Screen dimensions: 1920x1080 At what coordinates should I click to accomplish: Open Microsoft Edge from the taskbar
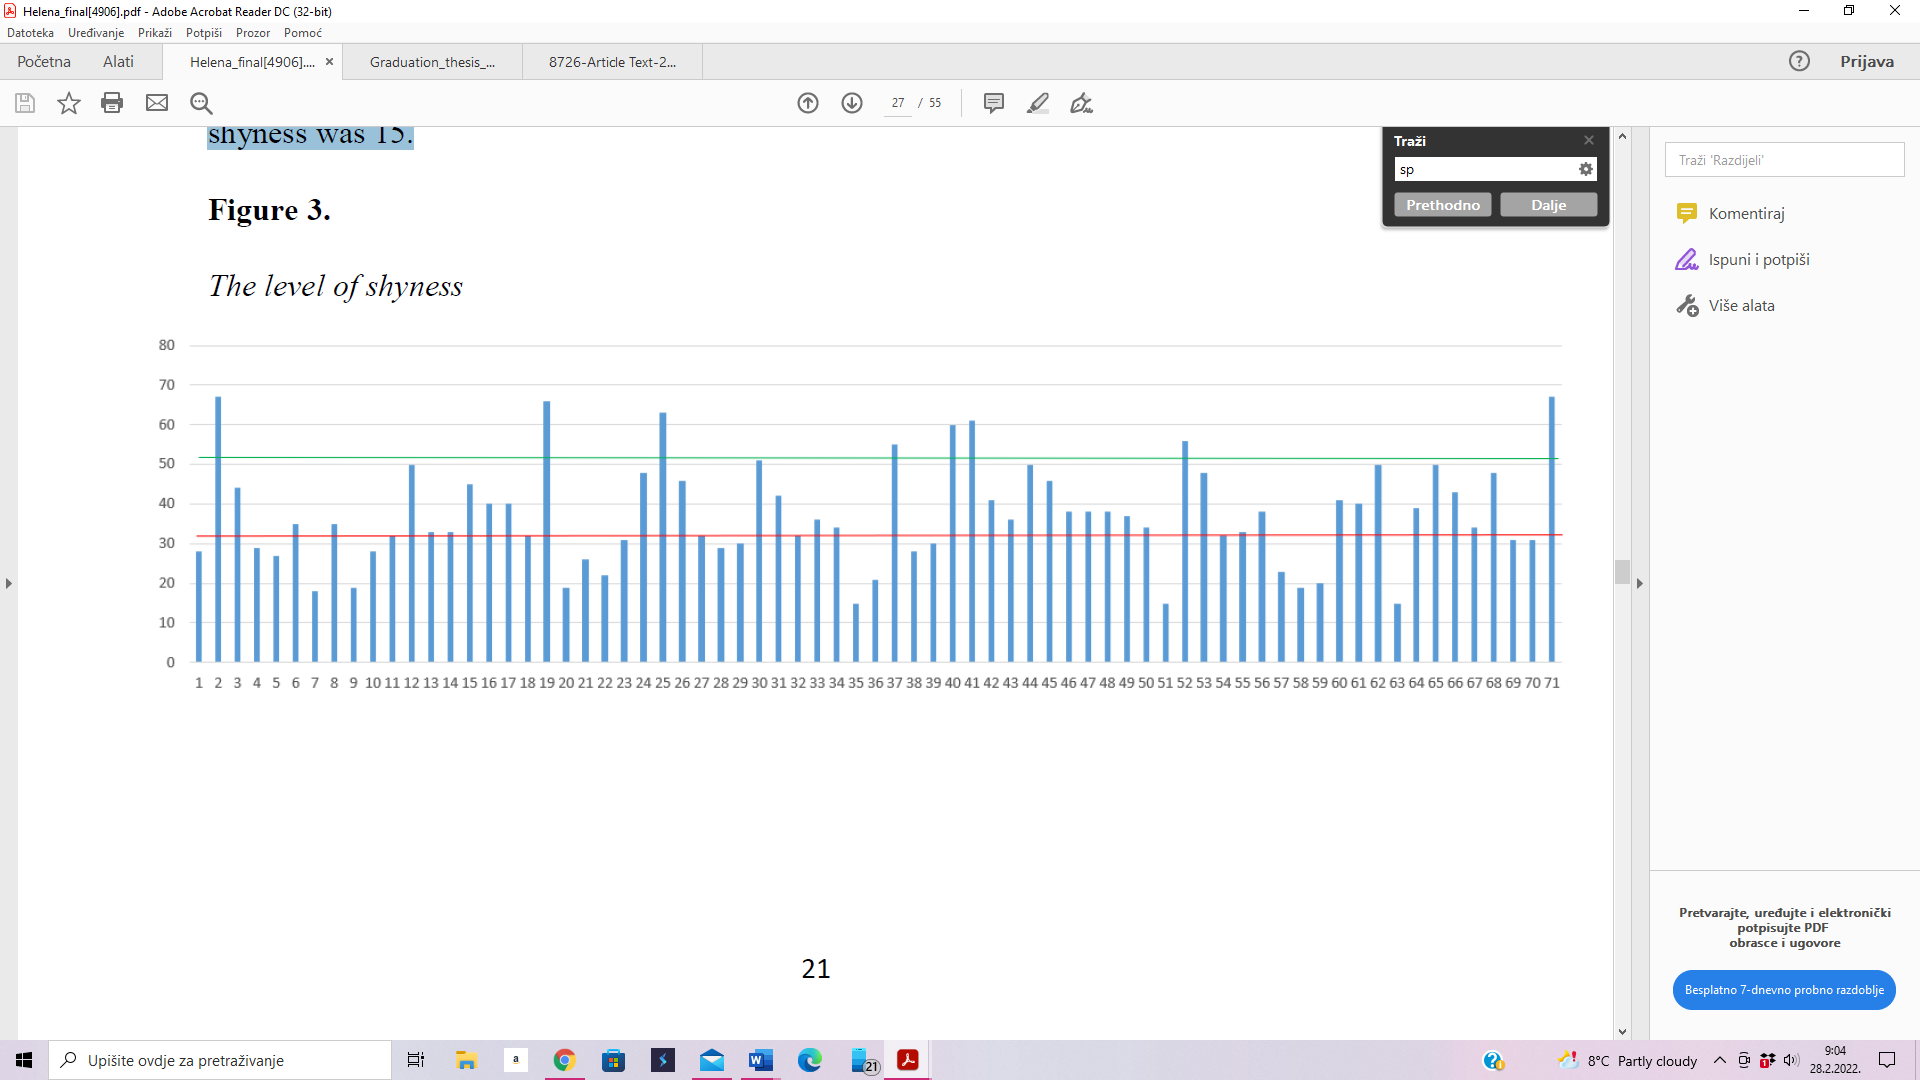(x=809, y=1060)
